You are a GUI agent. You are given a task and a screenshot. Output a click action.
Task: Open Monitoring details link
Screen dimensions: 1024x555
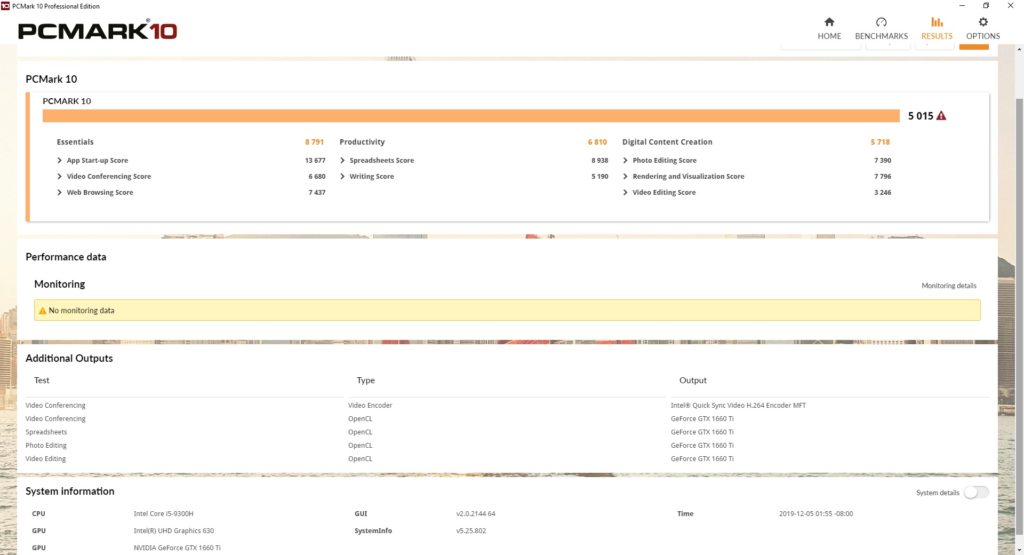point(949,285)
